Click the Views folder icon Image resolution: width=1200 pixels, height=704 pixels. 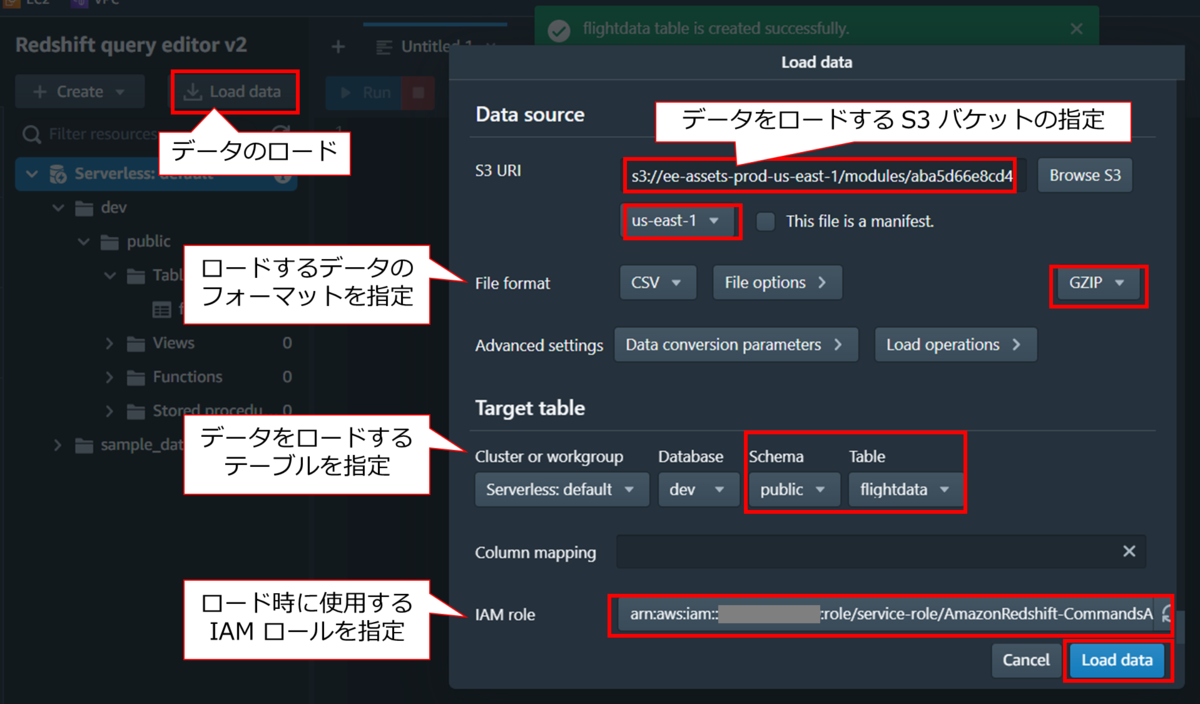[136, 344]
